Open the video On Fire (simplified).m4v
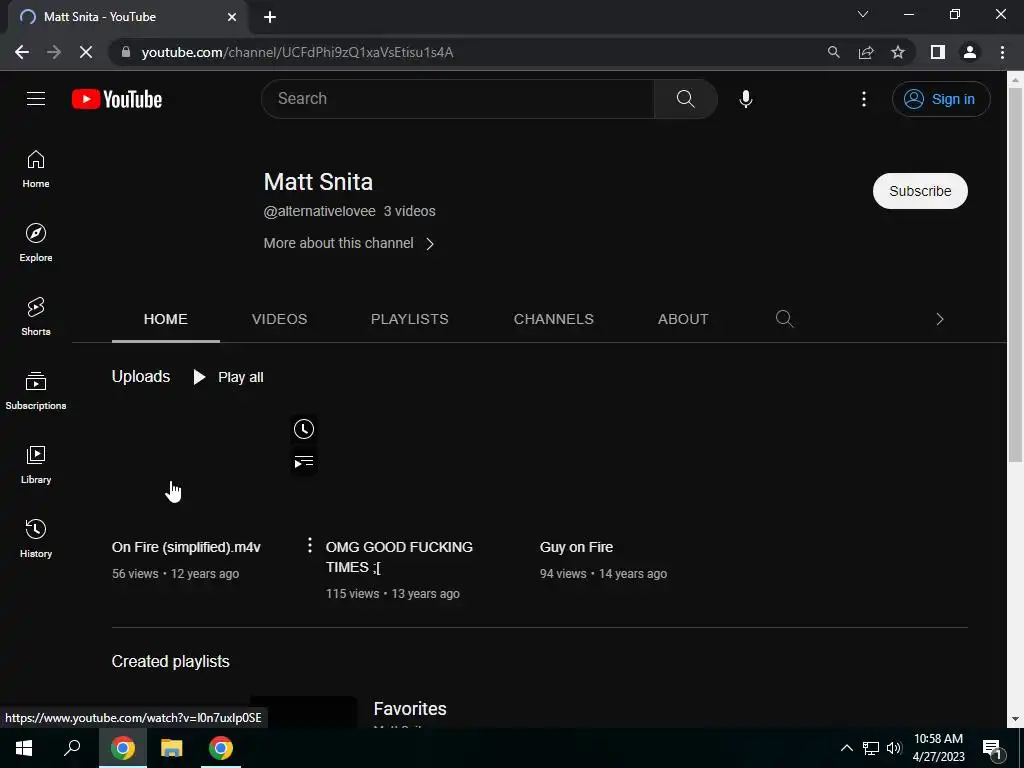 coord(186,547)
